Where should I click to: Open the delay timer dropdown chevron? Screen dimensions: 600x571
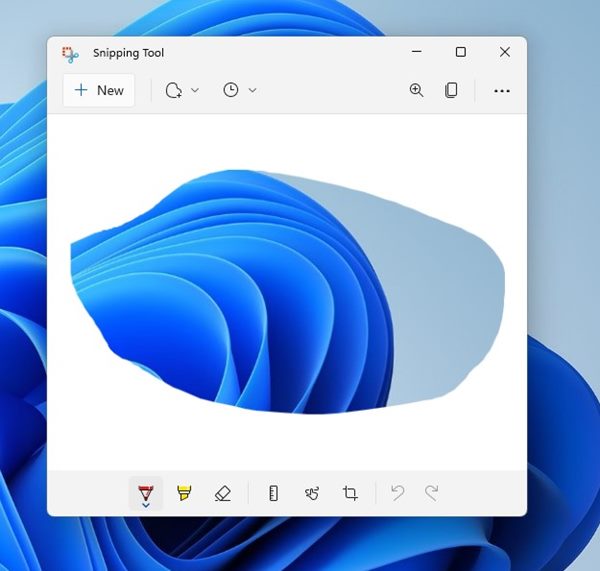[252, 90]
